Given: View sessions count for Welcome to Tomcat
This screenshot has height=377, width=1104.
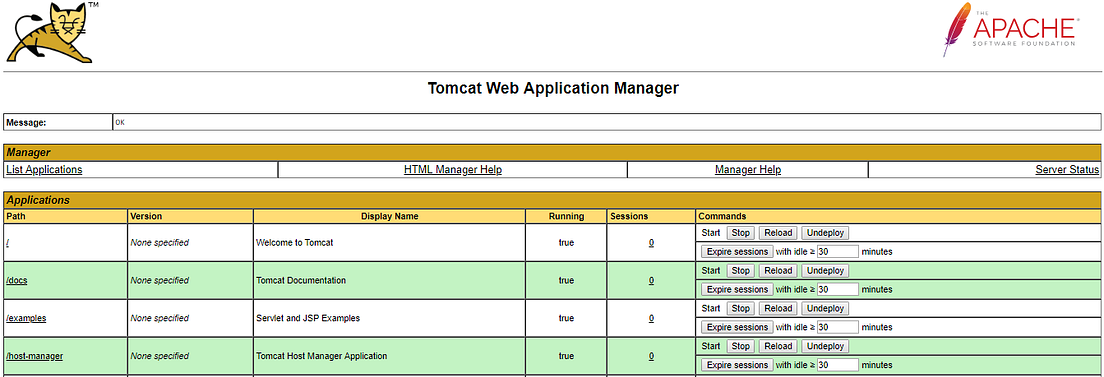Looking at the screenshot, I should point(651,242).
